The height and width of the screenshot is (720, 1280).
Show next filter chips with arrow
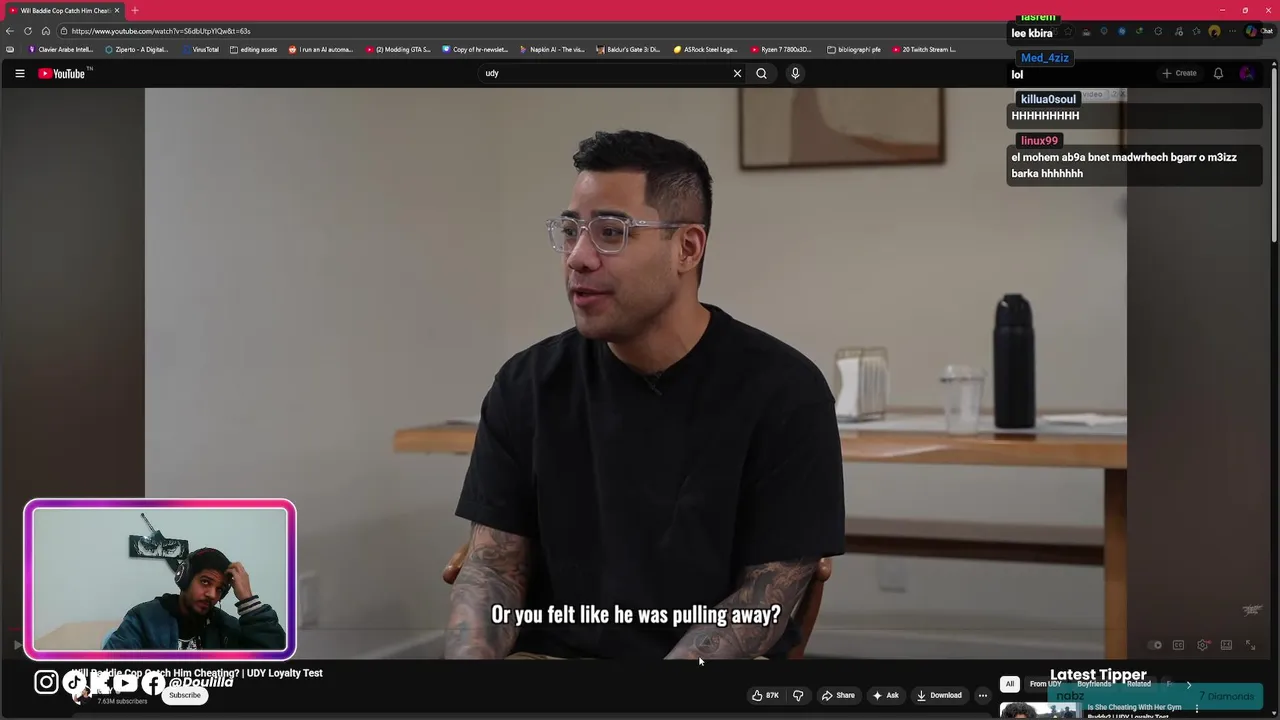[1189, 684]
